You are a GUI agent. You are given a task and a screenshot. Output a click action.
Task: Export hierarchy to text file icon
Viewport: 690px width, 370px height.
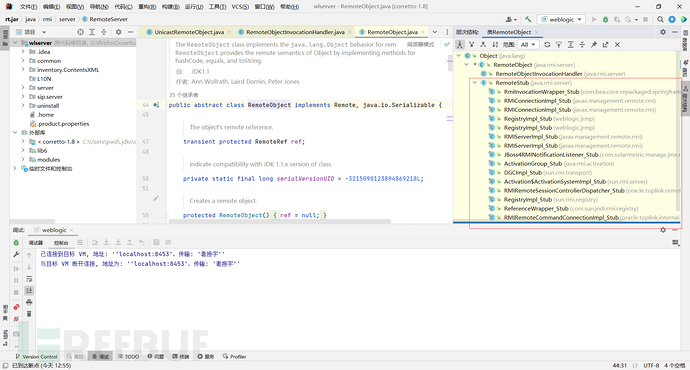coord(606,44)
